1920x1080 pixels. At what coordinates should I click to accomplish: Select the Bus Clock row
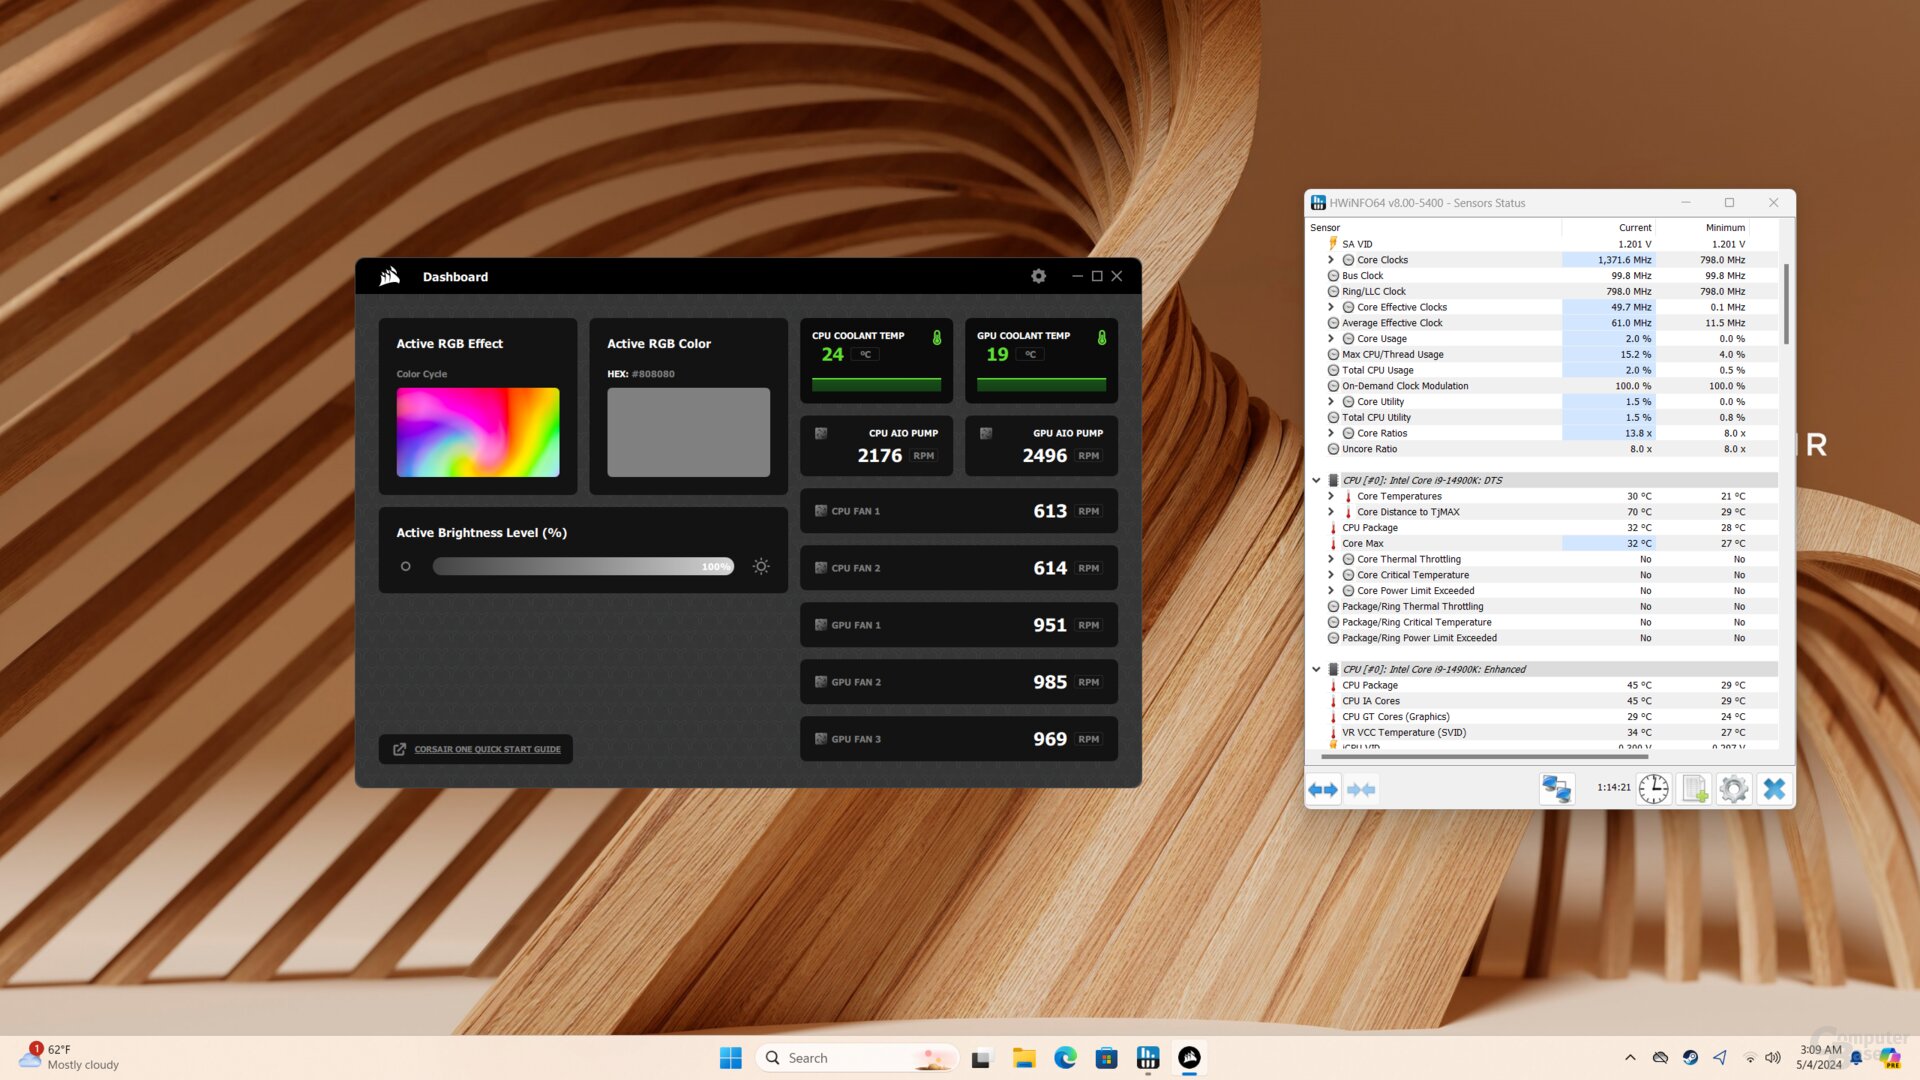[1542, 276]
